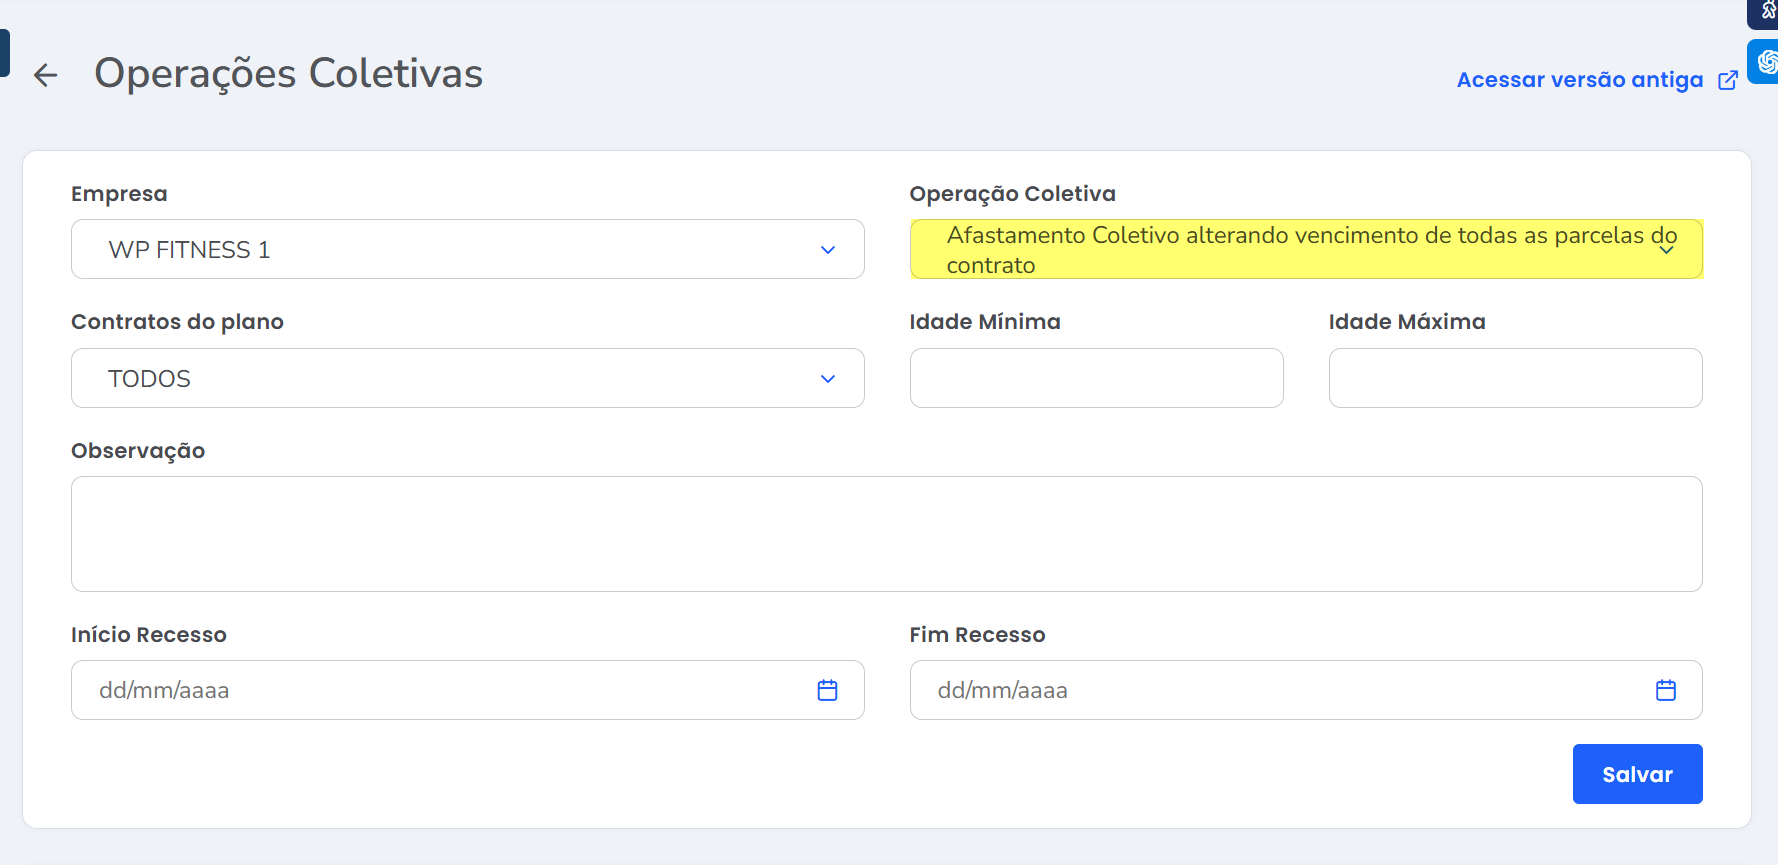Click the Fim Recesso date placeholder text

(1002, 690)
